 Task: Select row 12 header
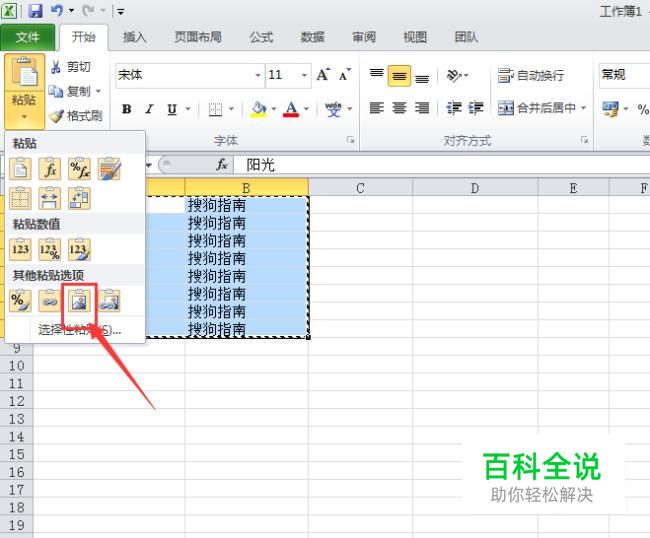coord(17,401)
